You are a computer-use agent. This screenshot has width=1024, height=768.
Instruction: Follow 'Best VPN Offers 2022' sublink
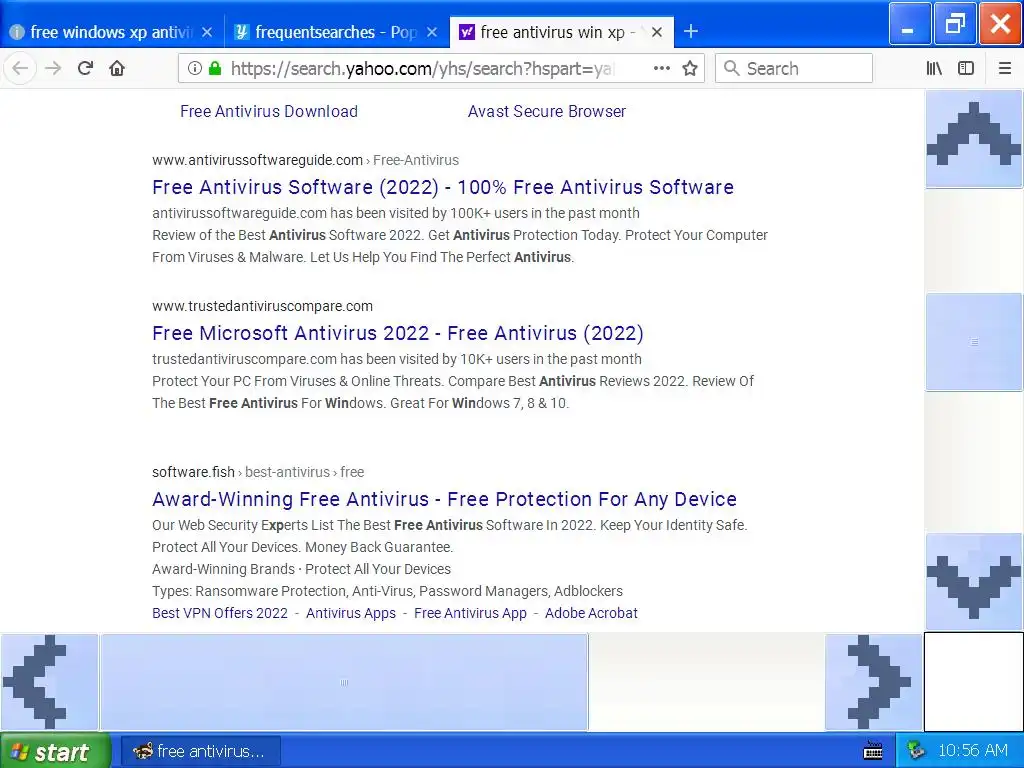[220, 613]
